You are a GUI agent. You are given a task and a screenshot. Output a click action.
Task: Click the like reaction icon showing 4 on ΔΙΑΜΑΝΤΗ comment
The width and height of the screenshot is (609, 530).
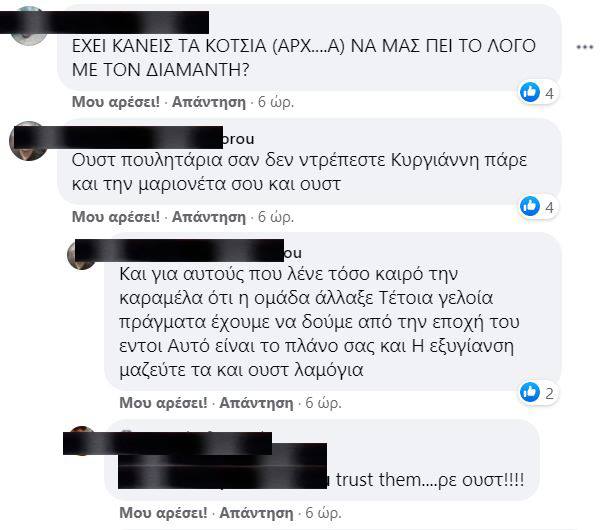pos(530,92)
